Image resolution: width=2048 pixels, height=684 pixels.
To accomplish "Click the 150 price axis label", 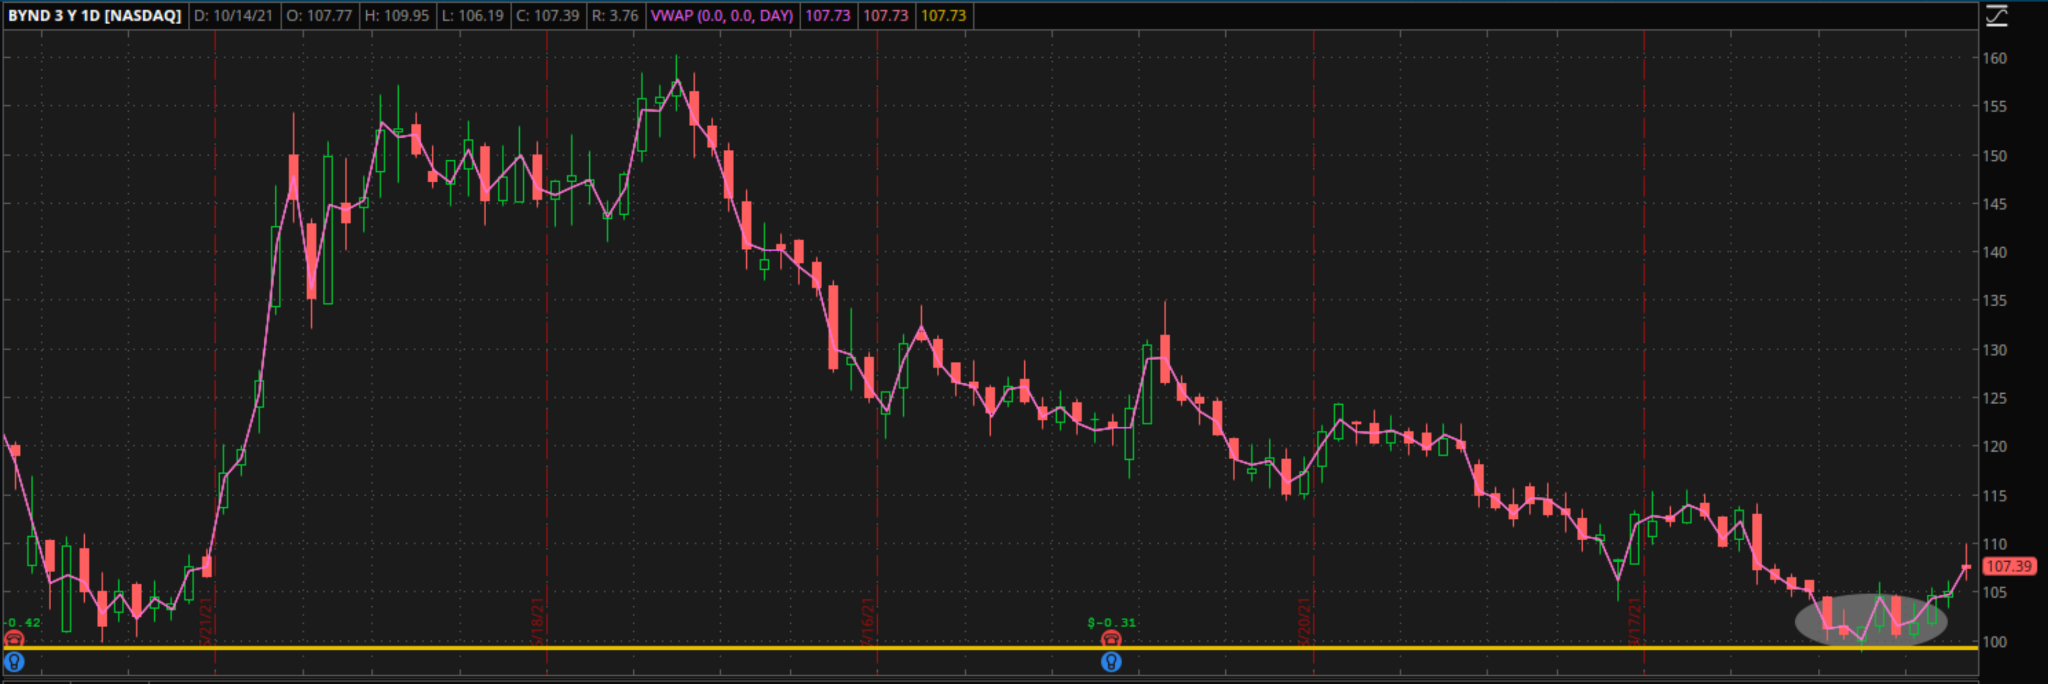I will 1995,155.
